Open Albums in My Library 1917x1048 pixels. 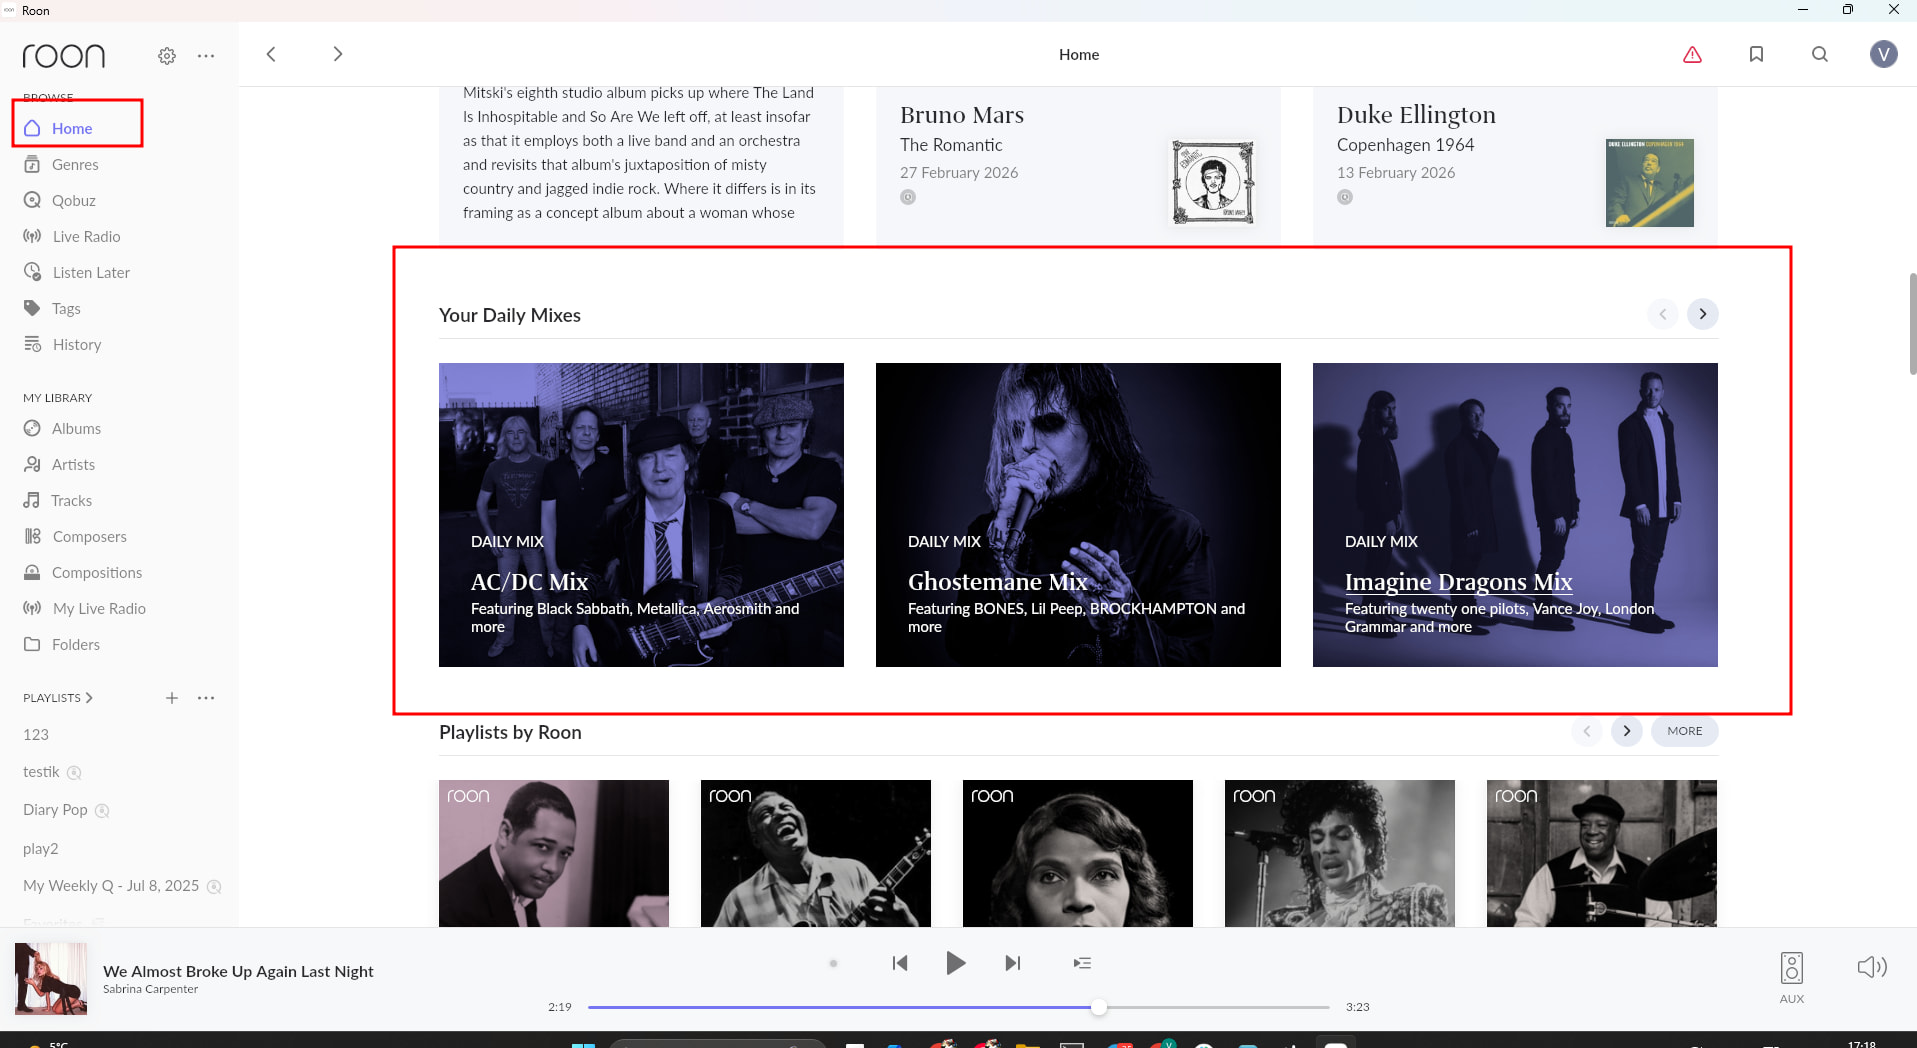point(76,428)
